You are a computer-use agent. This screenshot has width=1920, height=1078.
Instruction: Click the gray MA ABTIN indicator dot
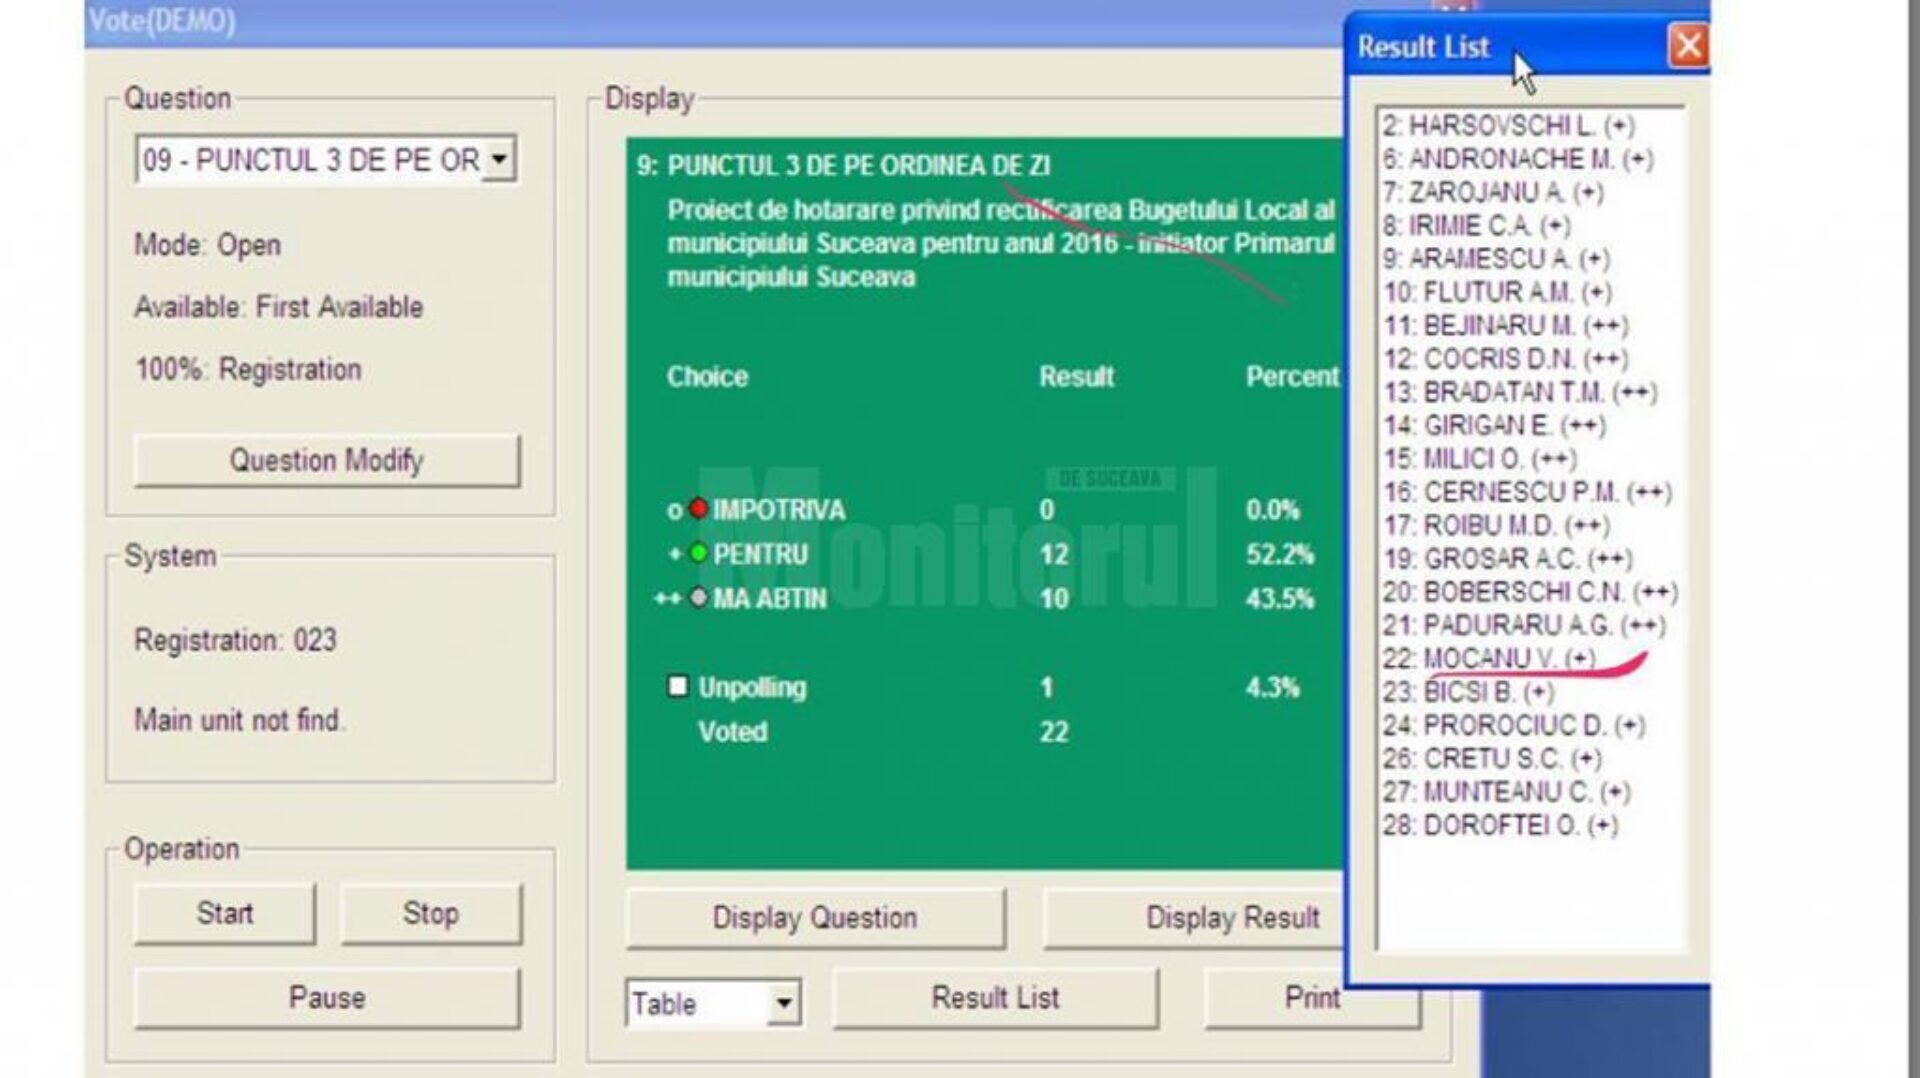pyautogui.click(x=698, y=597)
